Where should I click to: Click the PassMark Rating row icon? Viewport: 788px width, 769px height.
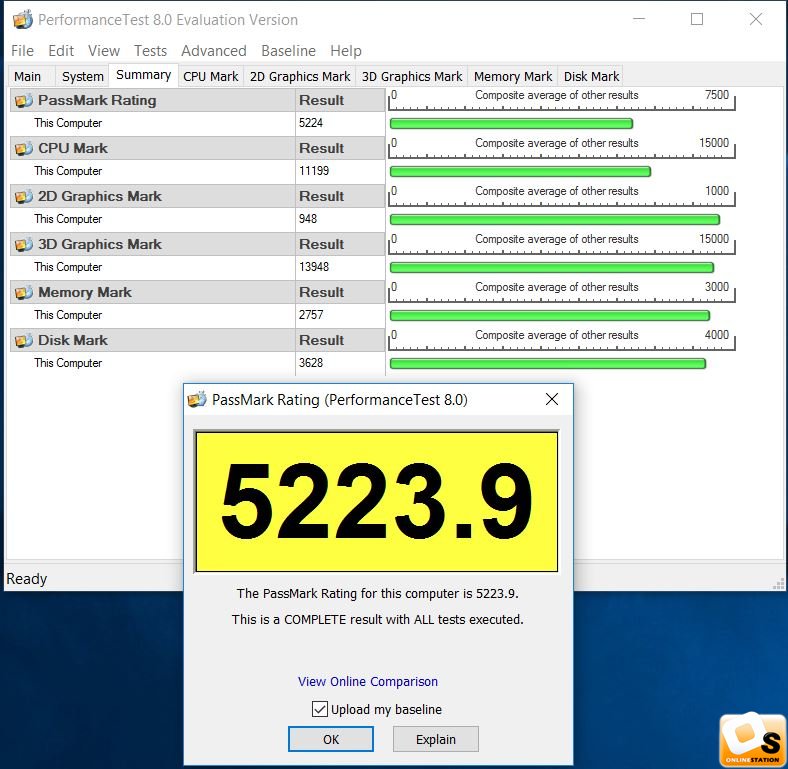[x=23, y=101]
